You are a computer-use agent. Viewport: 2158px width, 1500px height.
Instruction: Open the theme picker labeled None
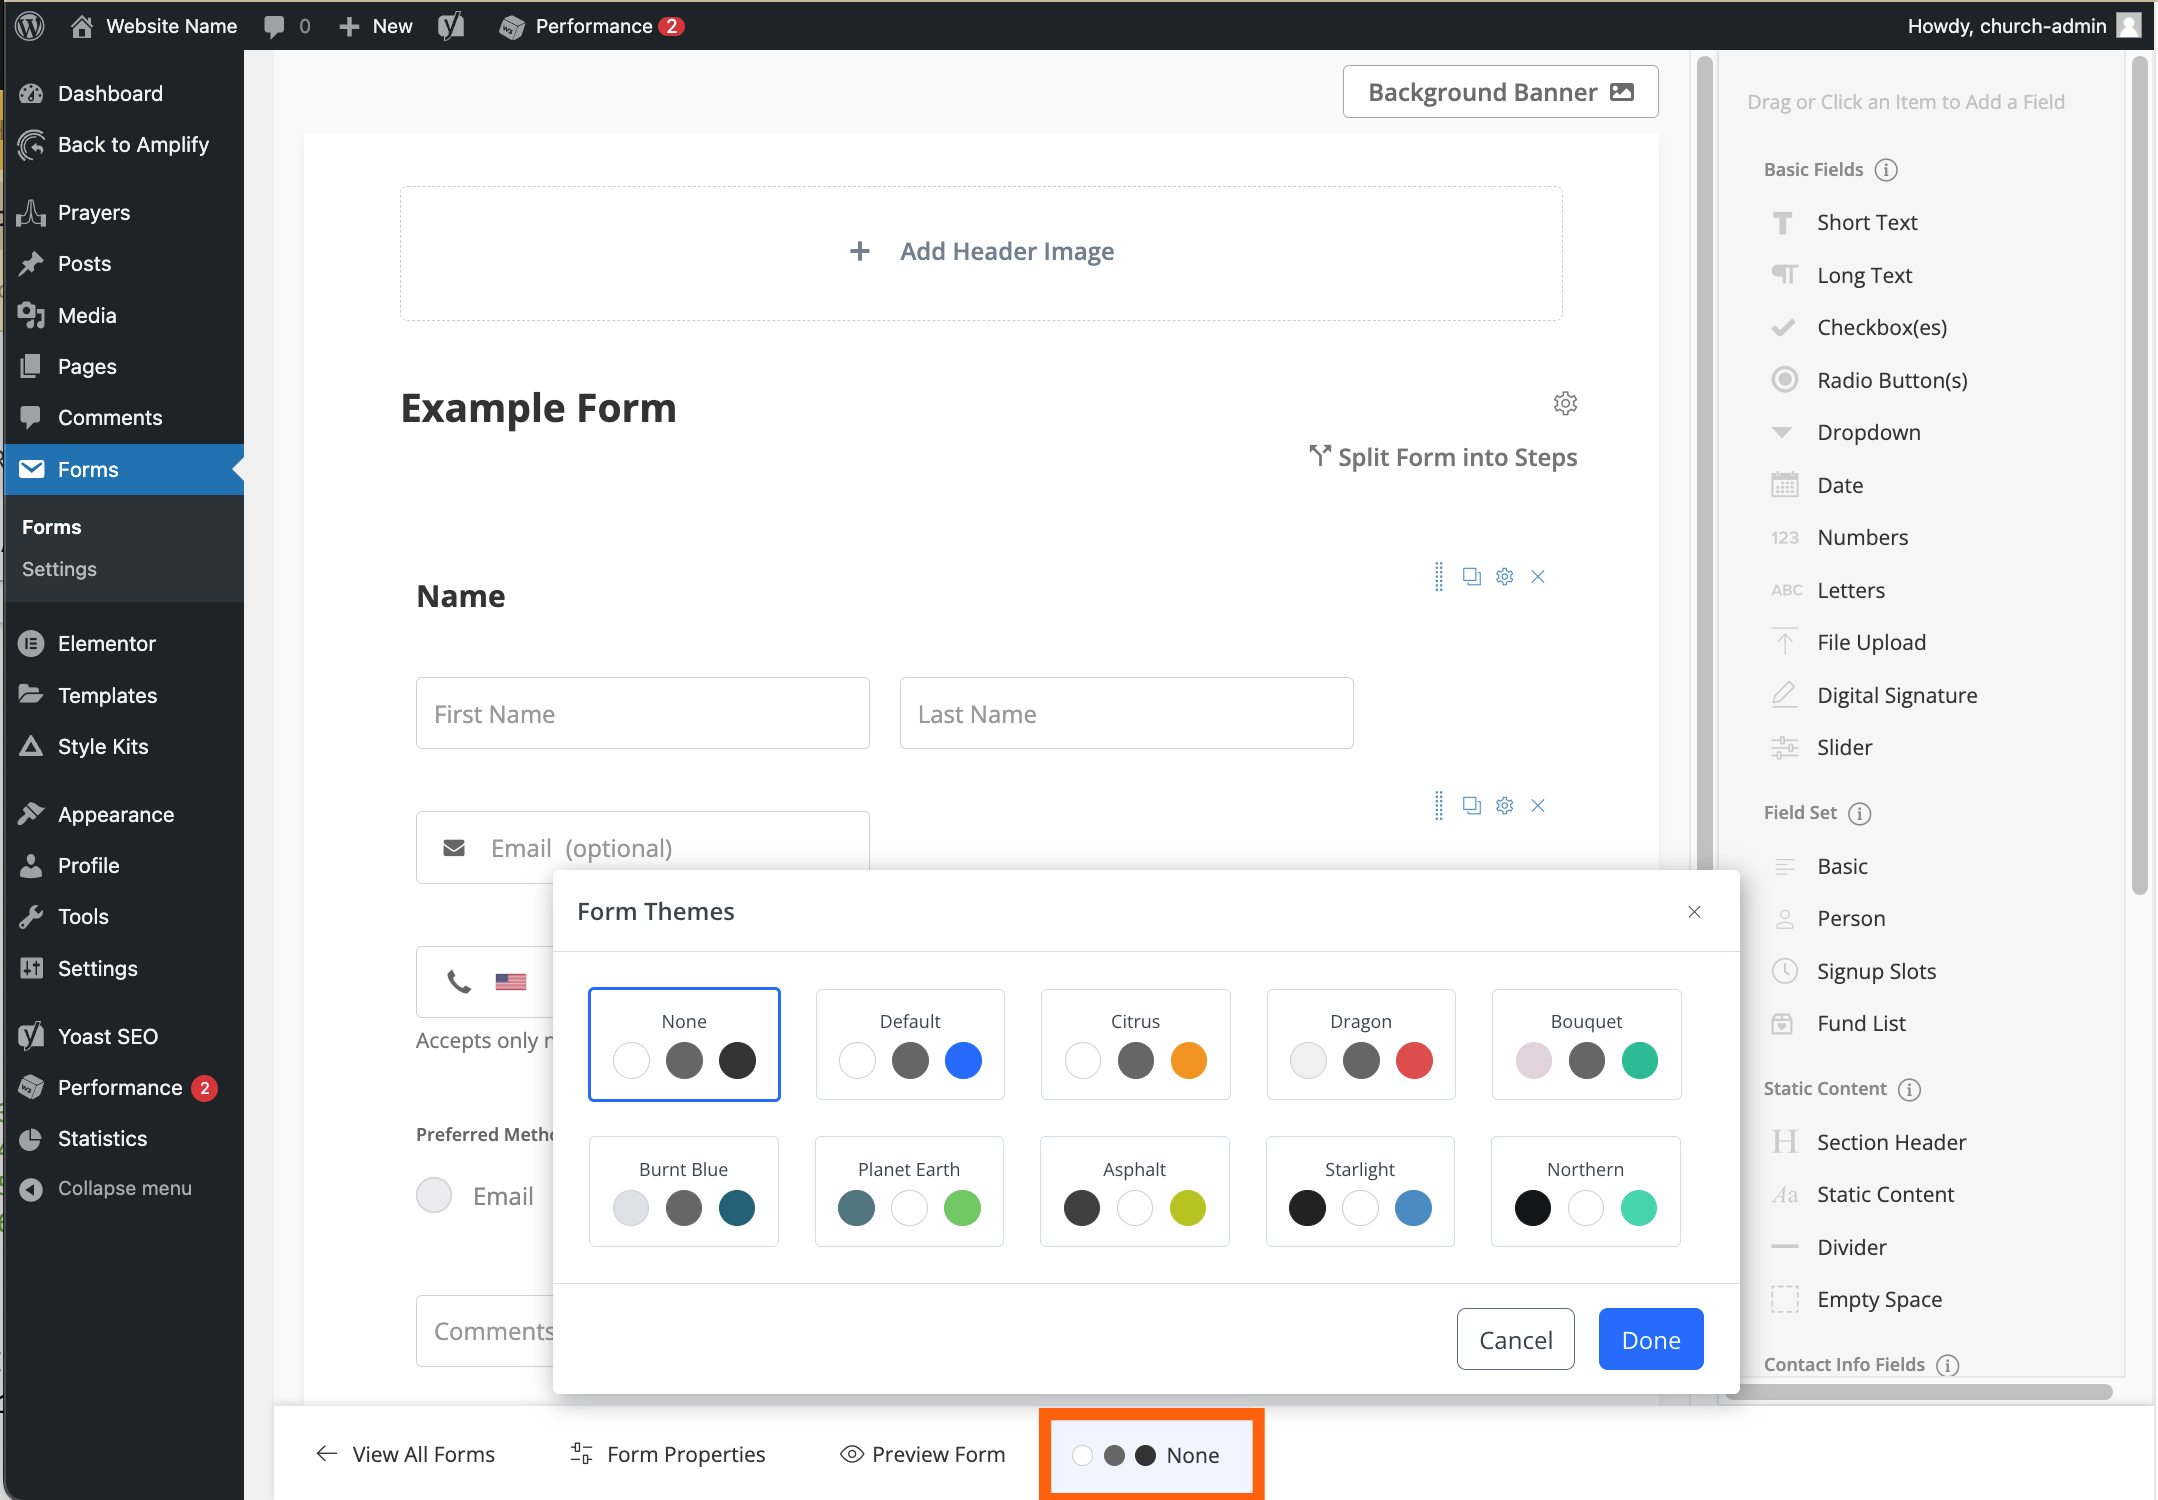pos(1150,1455)
